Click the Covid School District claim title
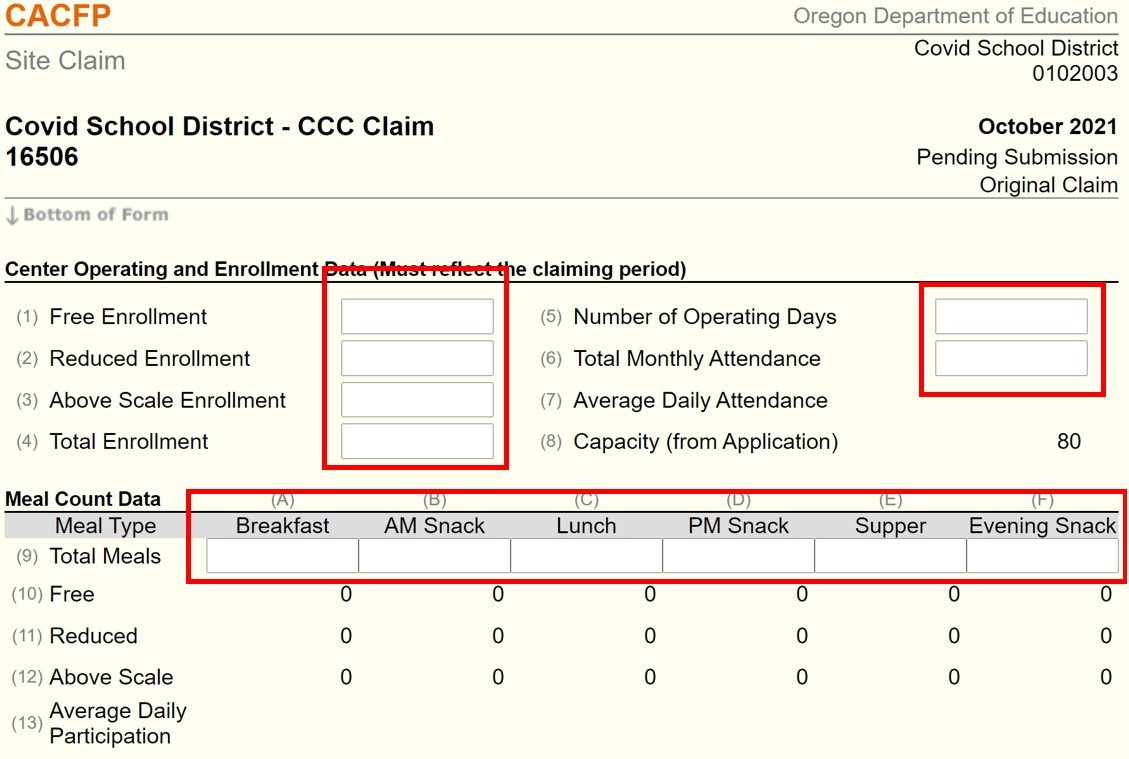 pyautogui.click(x=219, y=126)
